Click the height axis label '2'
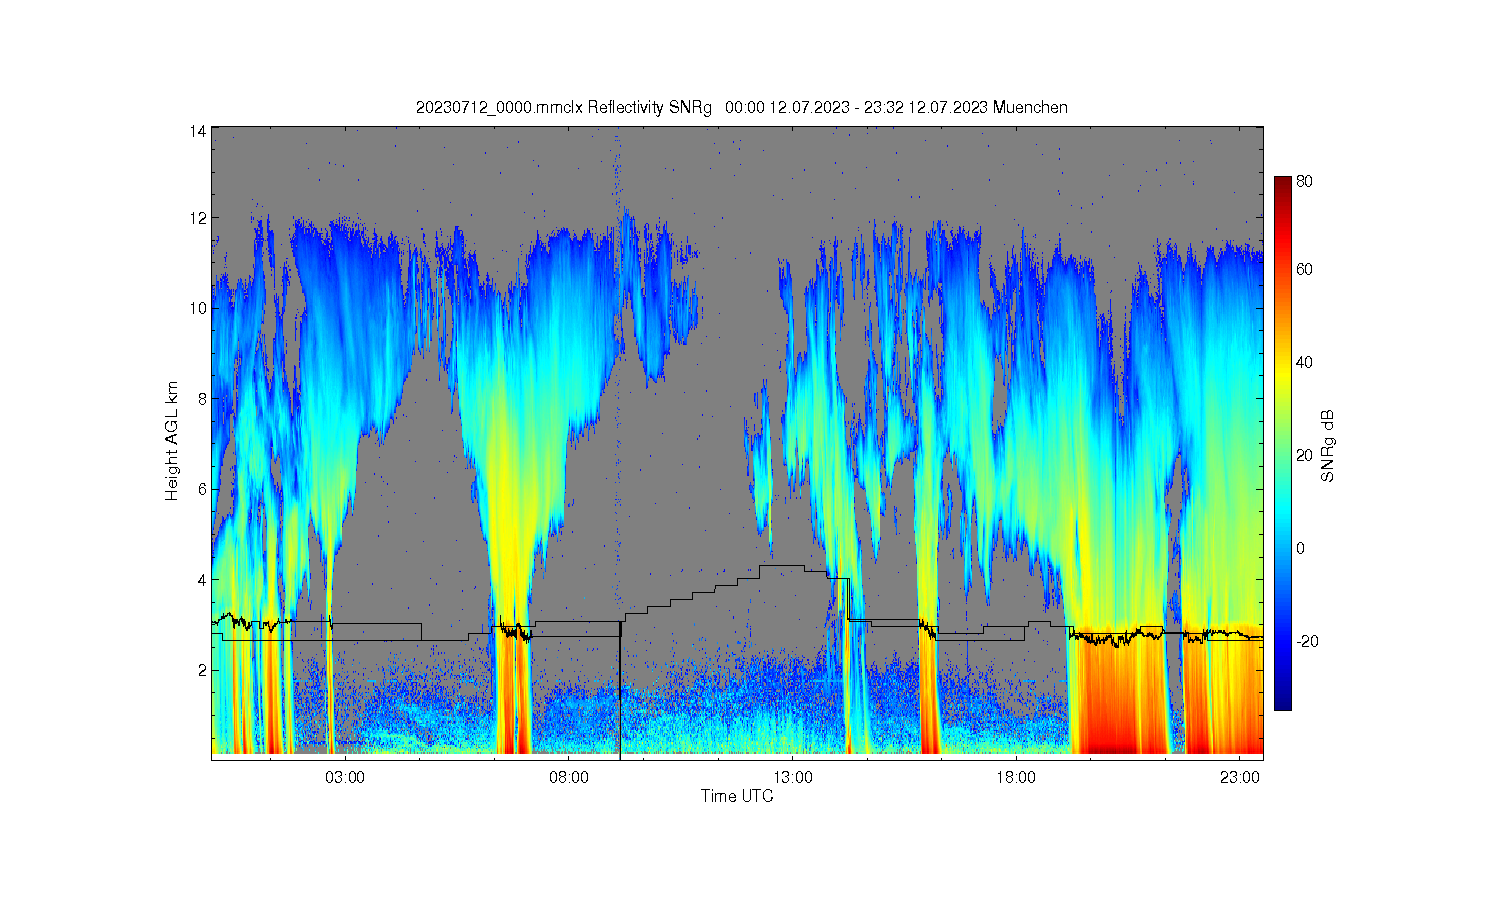Image resolution: width=1500 pixels, height=900 pixels. (x=202, y=670)
